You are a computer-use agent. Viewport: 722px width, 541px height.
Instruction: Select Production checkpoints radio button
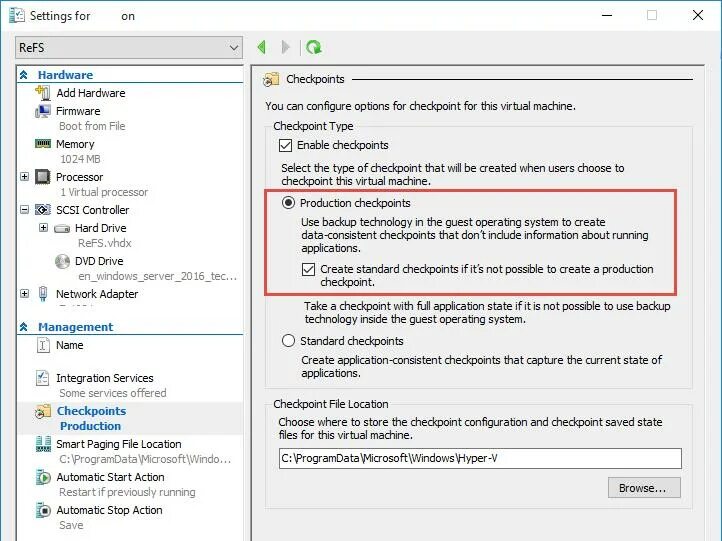(x=288, y=203)
